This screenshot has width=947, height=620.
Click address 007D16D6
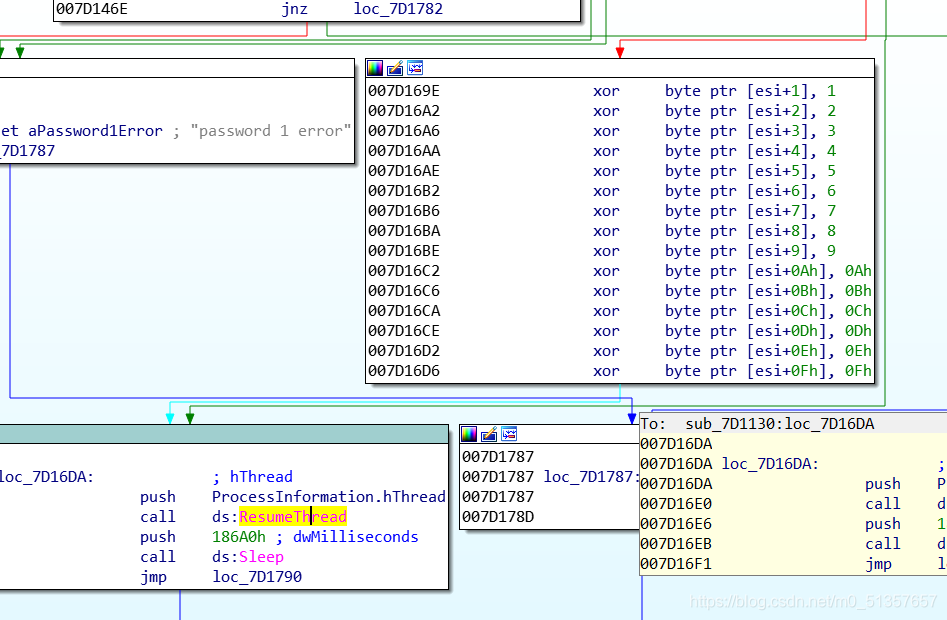coord(404,370)
